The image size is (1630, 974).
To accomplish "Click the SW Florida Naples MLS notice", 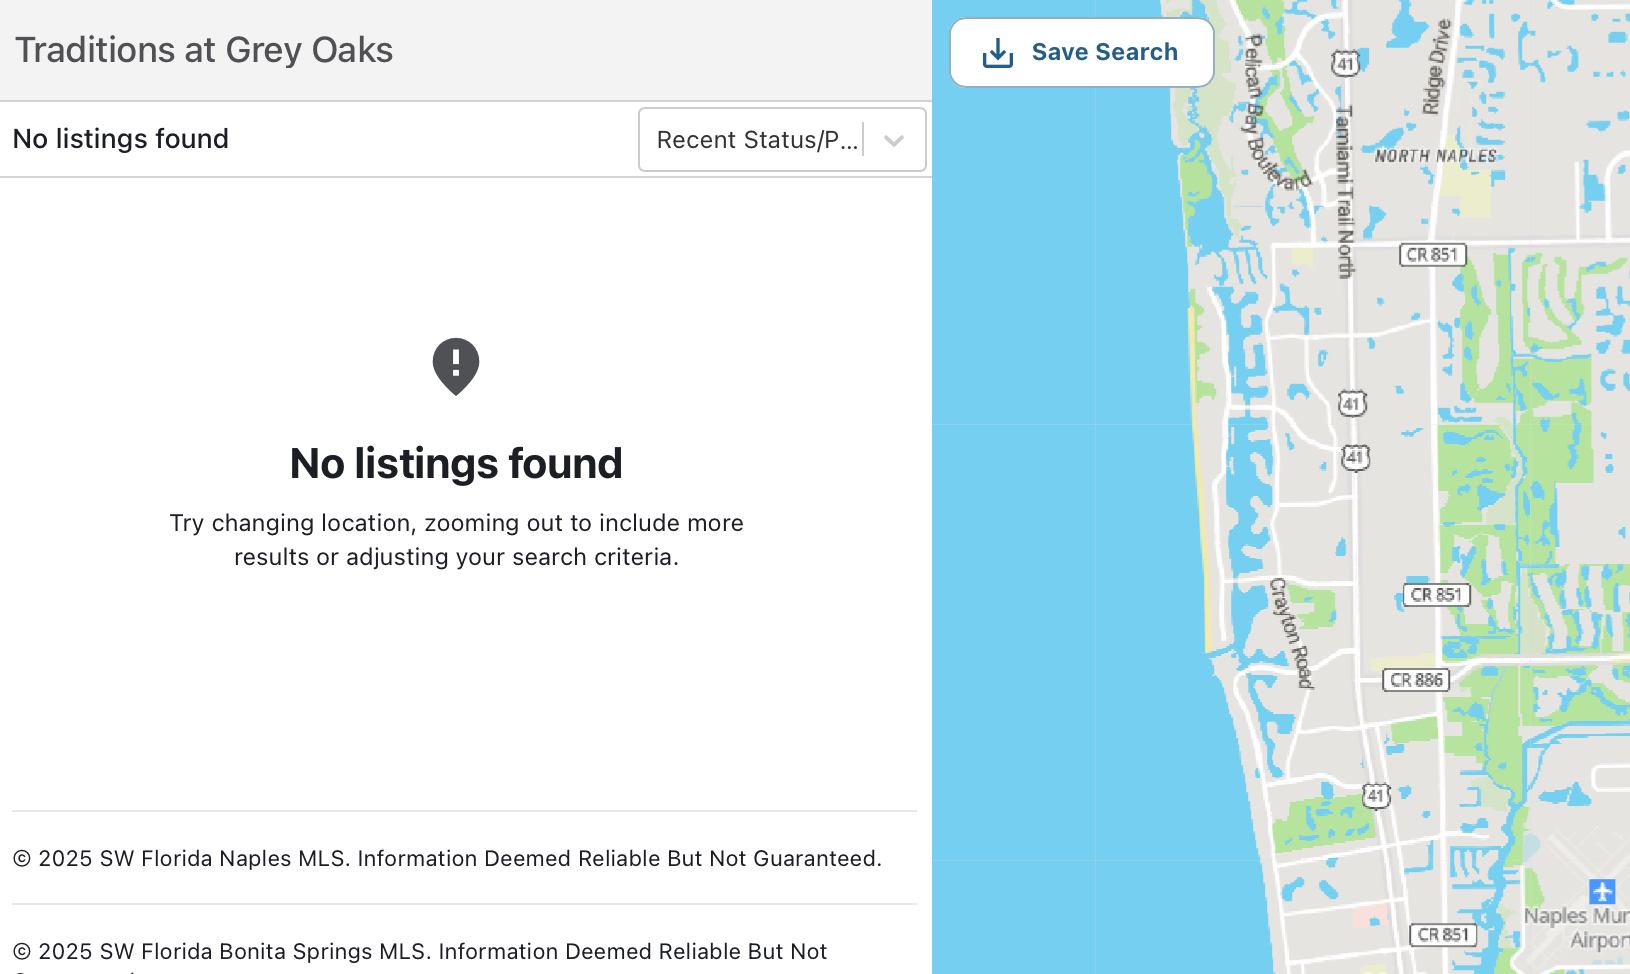I will click(x=447, y=858).
